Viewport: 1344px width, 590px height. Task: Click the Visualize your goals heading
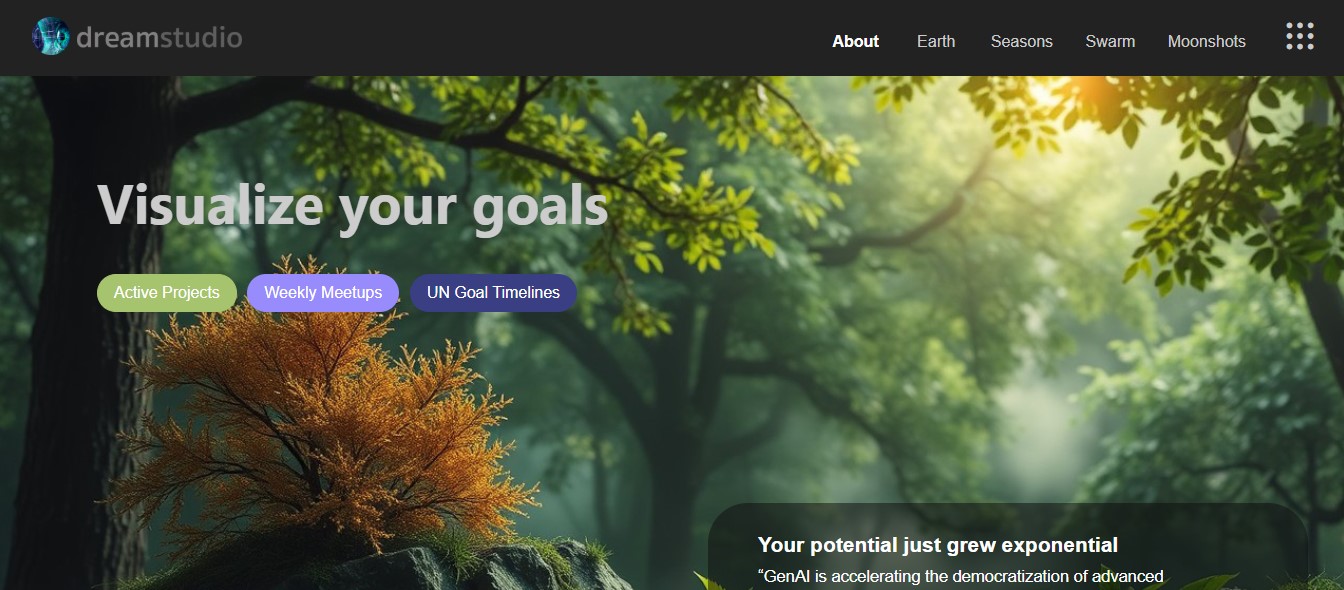click(352, 206)
